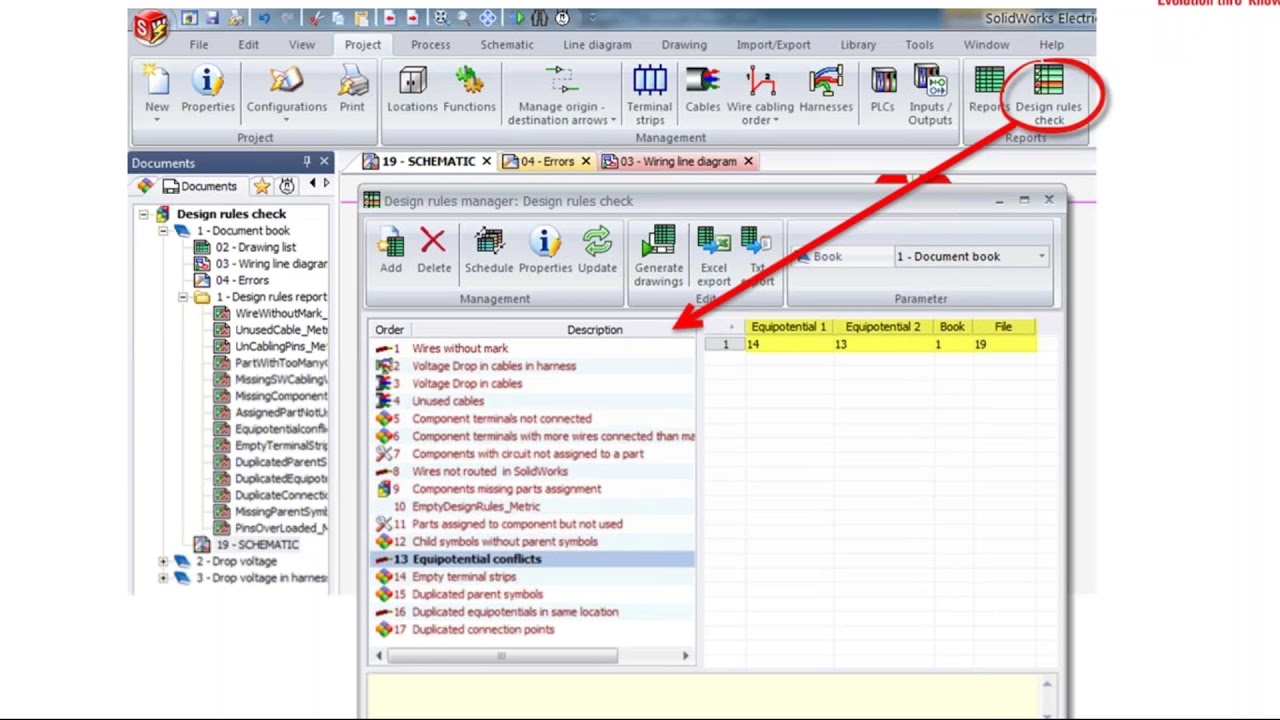Screen dimensions: 1280x720
Task: Click the binoculars search icon in top toolbar
Action: (x=540, y=18)
